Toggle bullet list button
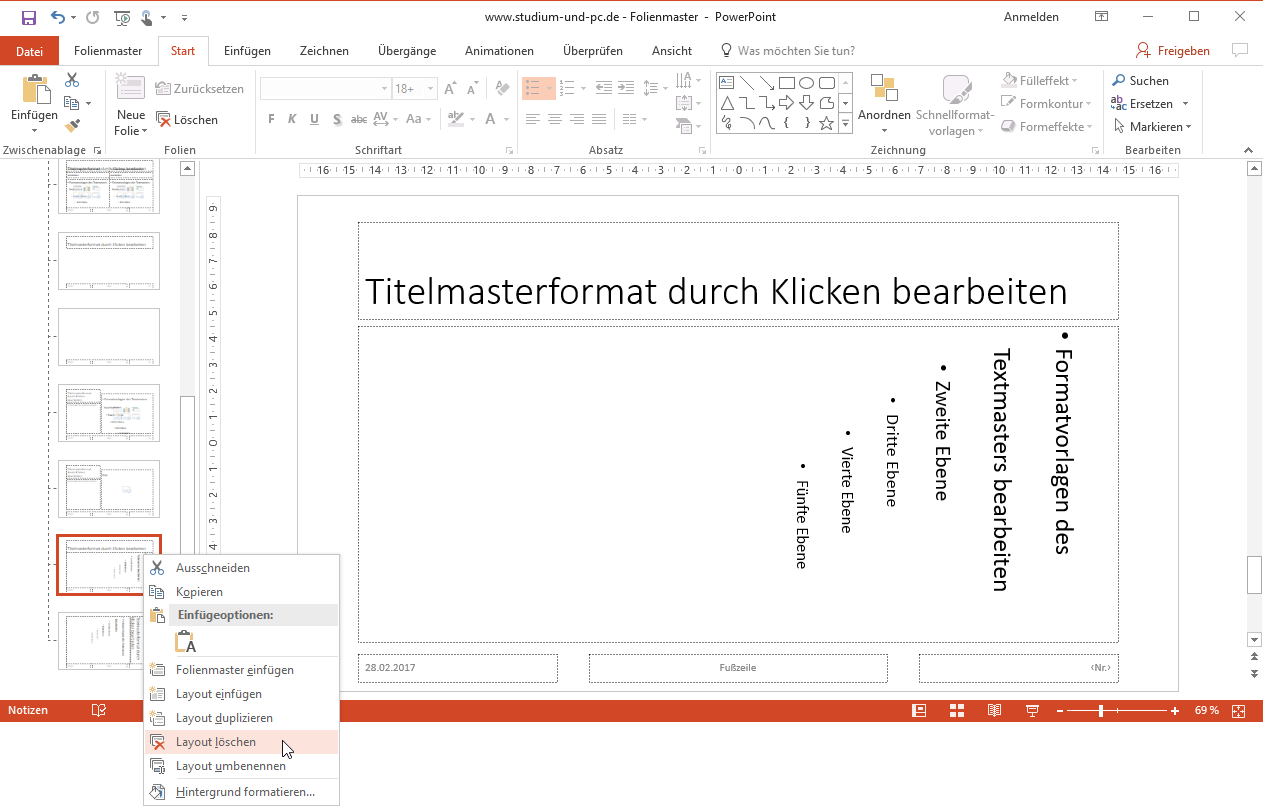 532,88
